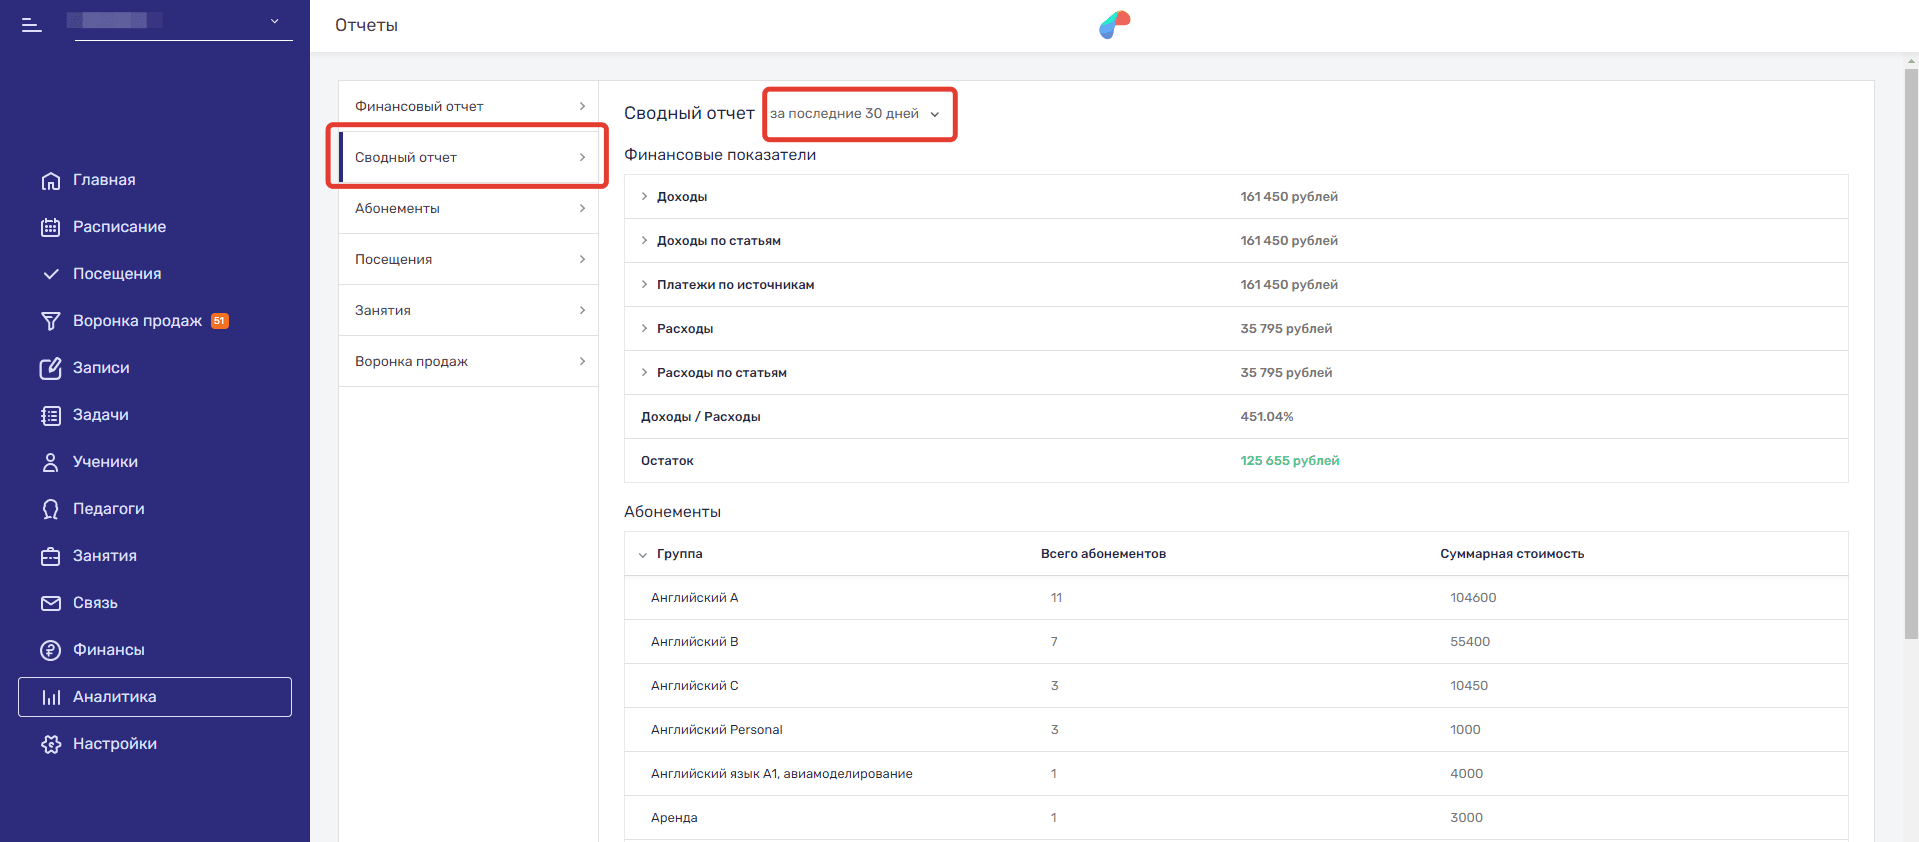Click the Воронка продаж funnel icon
This screenshot has width=1919, height=842.
click(x=51, y=322)
